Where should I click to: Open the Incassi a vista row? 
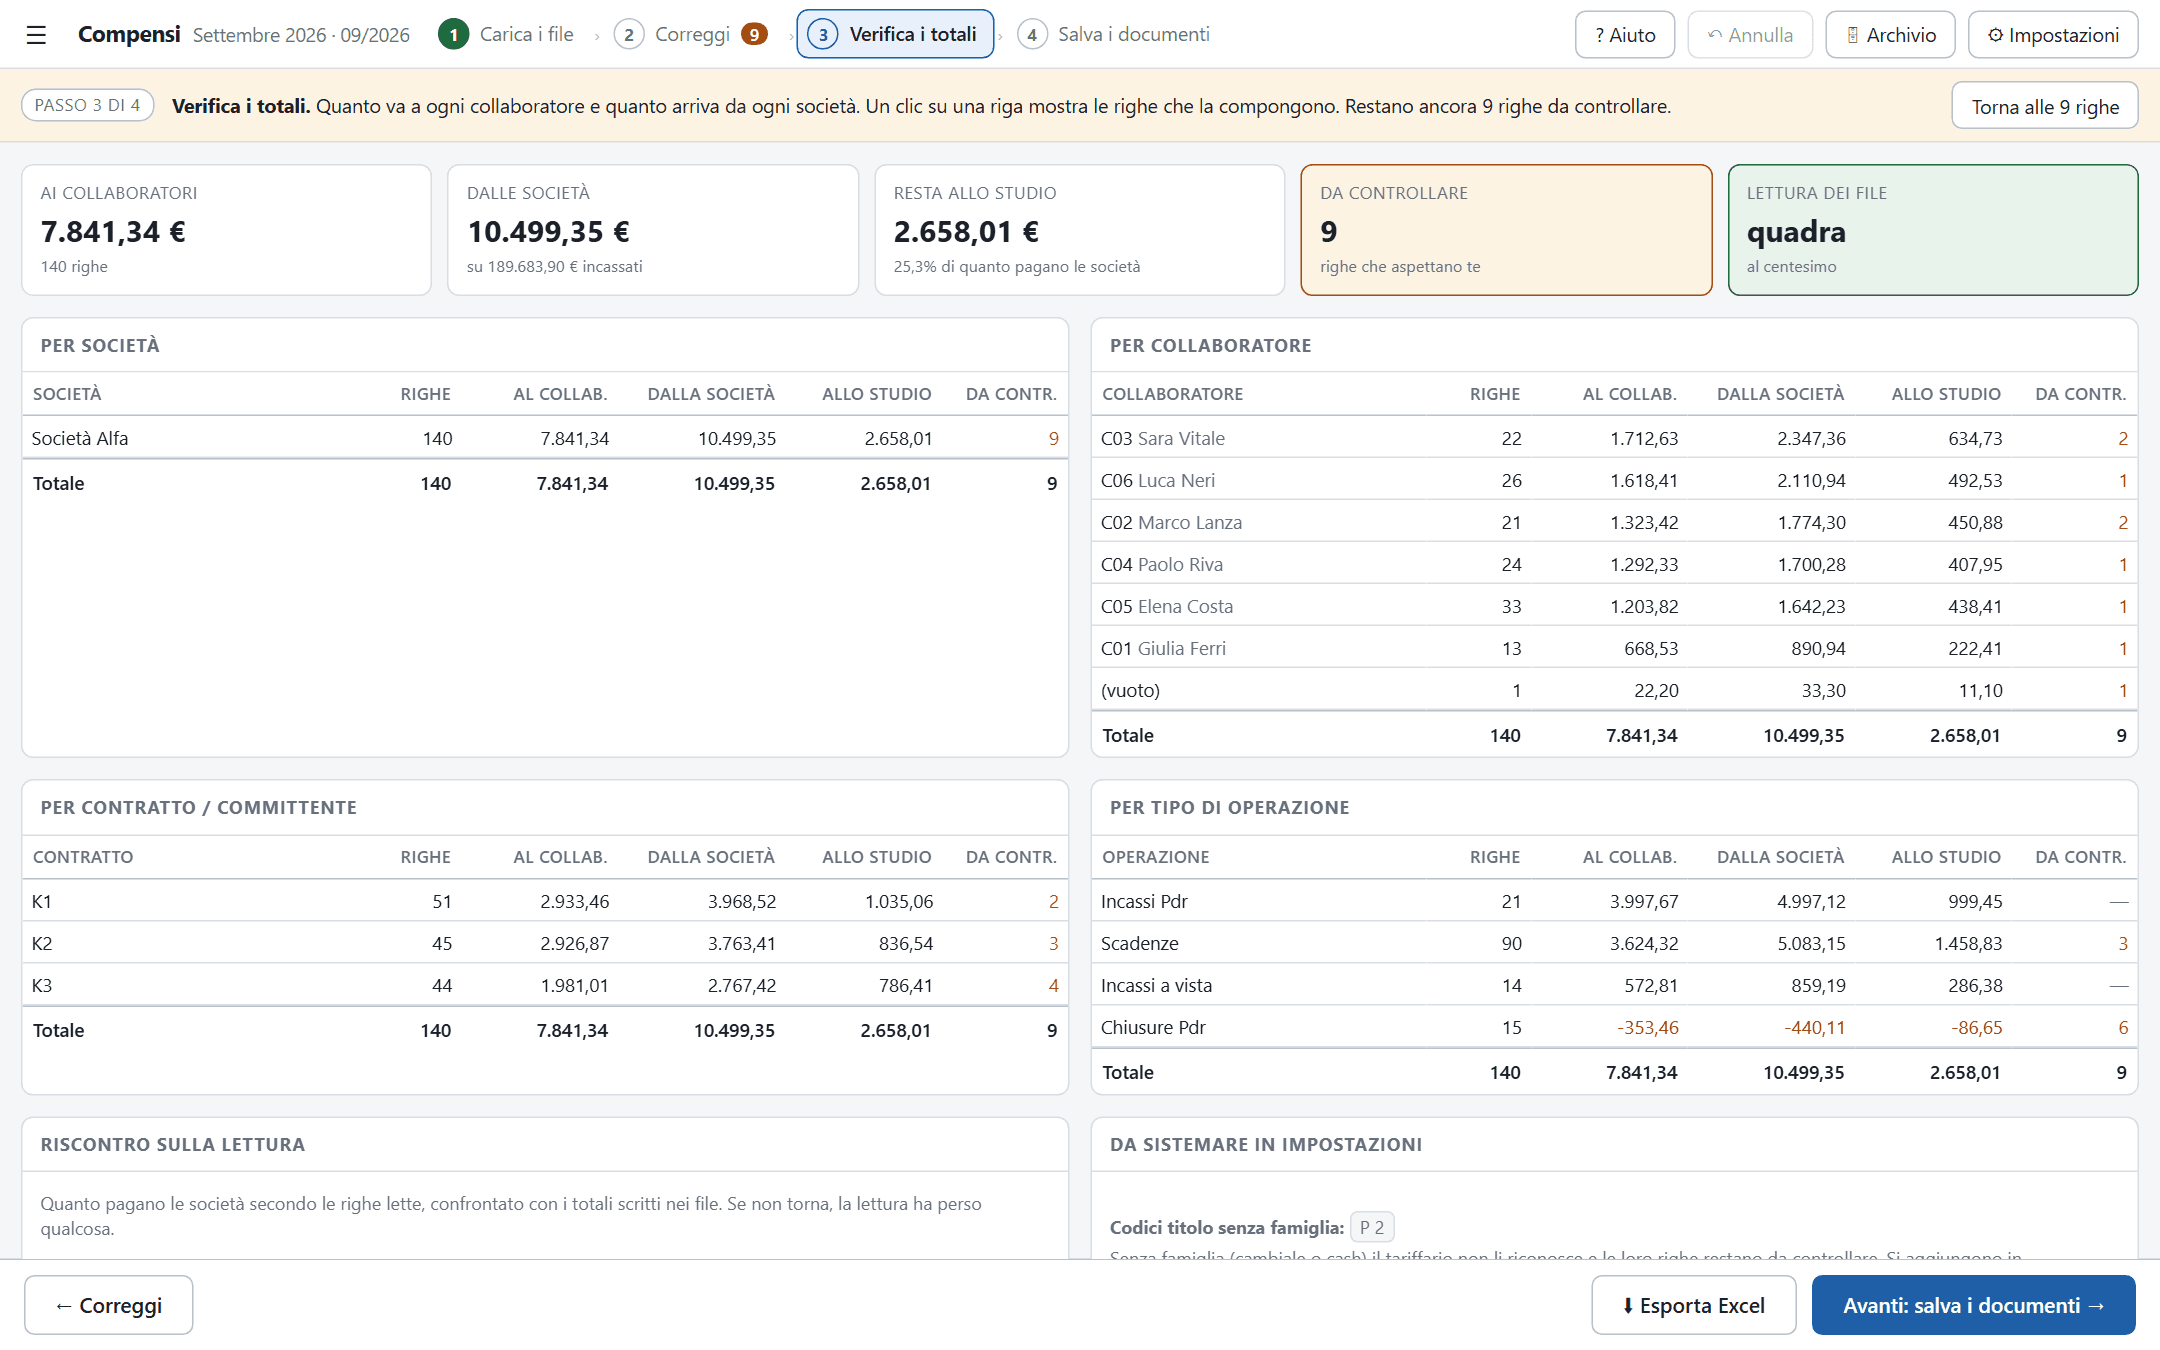coord(1614,985)
